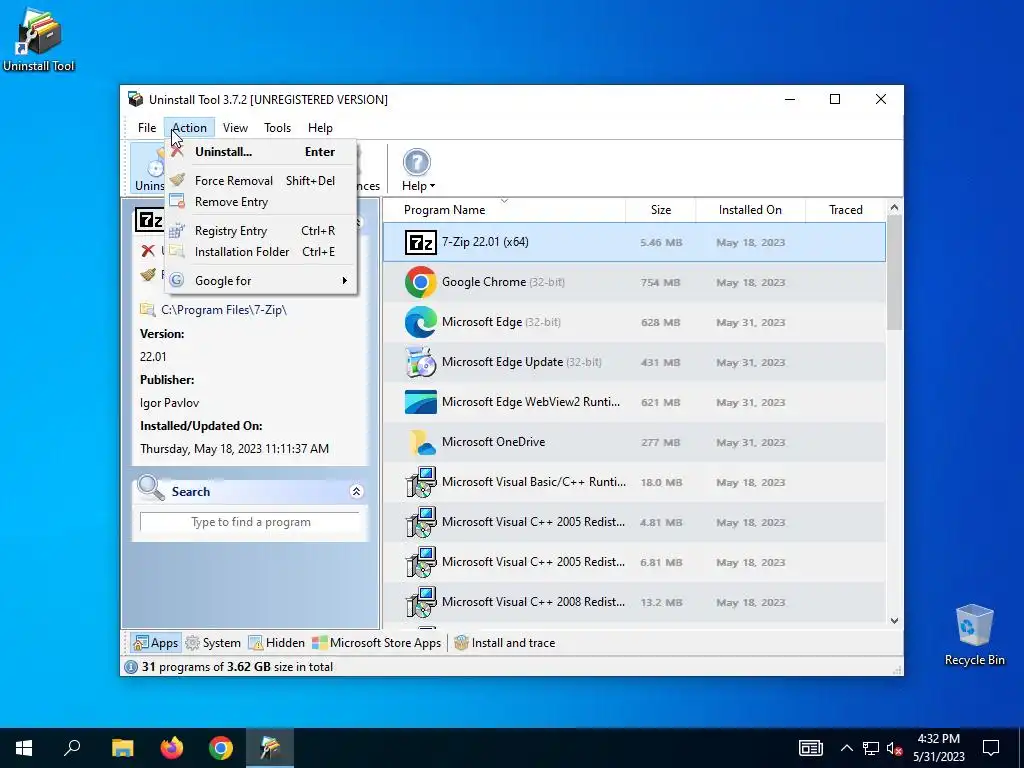1024x768 pixels.
Task: Sort by the Installed On column header
Action: point(750,210)
